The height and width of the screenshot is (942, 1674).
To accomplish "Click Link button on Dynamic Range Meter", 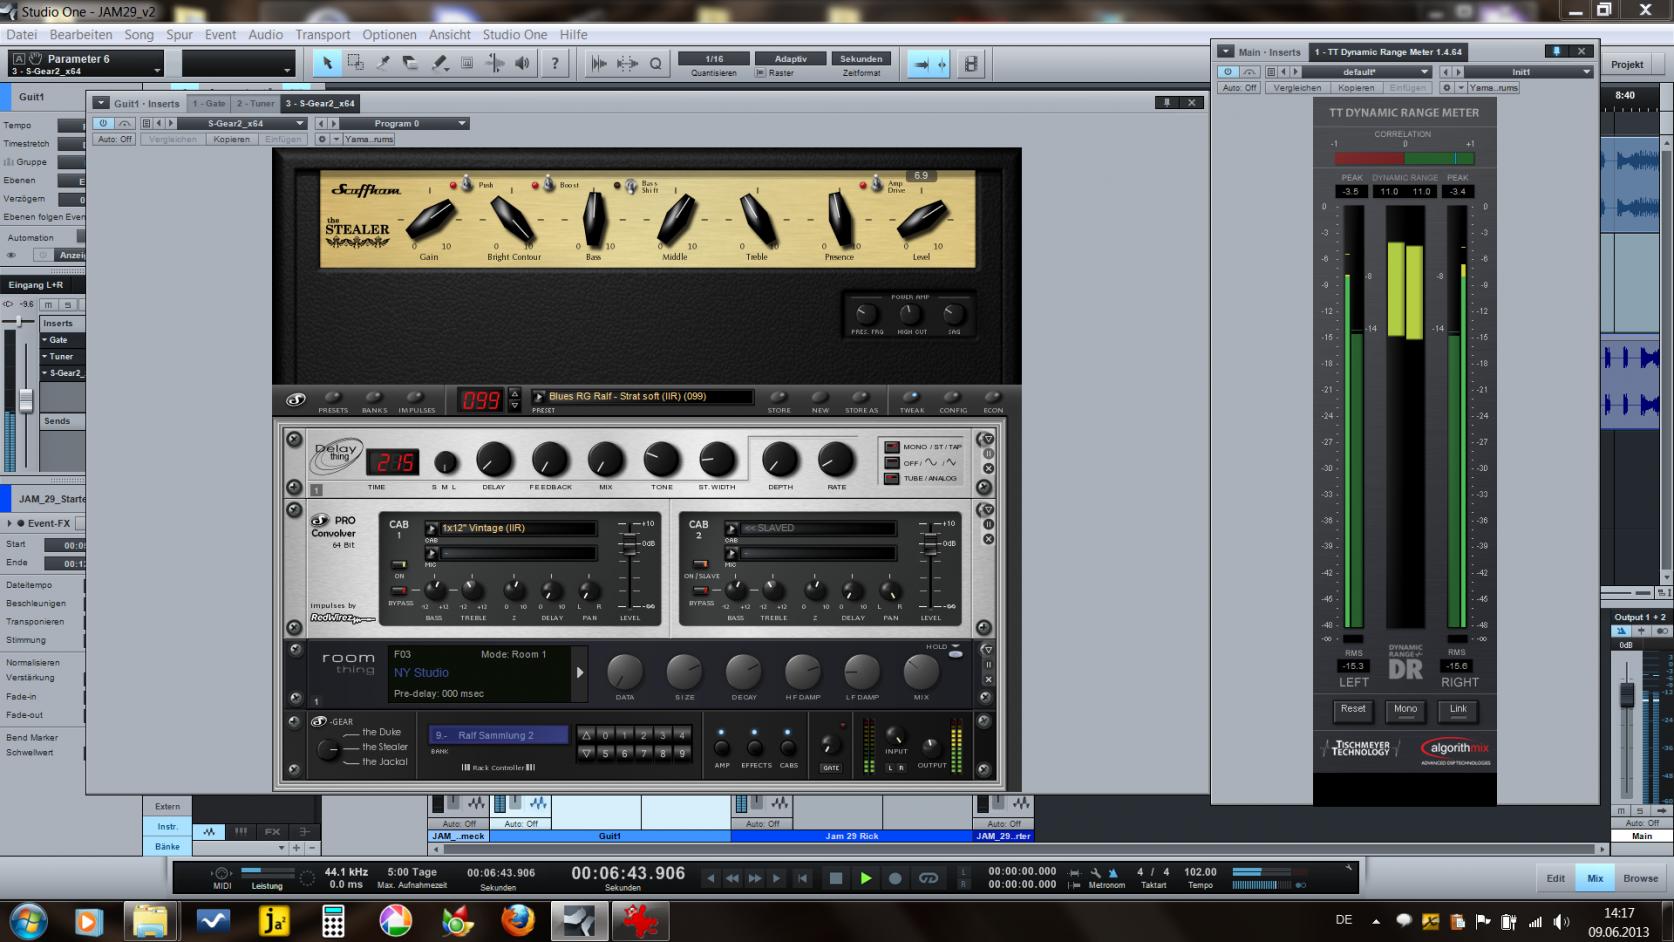I will pyautogui.click(x=1458, y=709).
